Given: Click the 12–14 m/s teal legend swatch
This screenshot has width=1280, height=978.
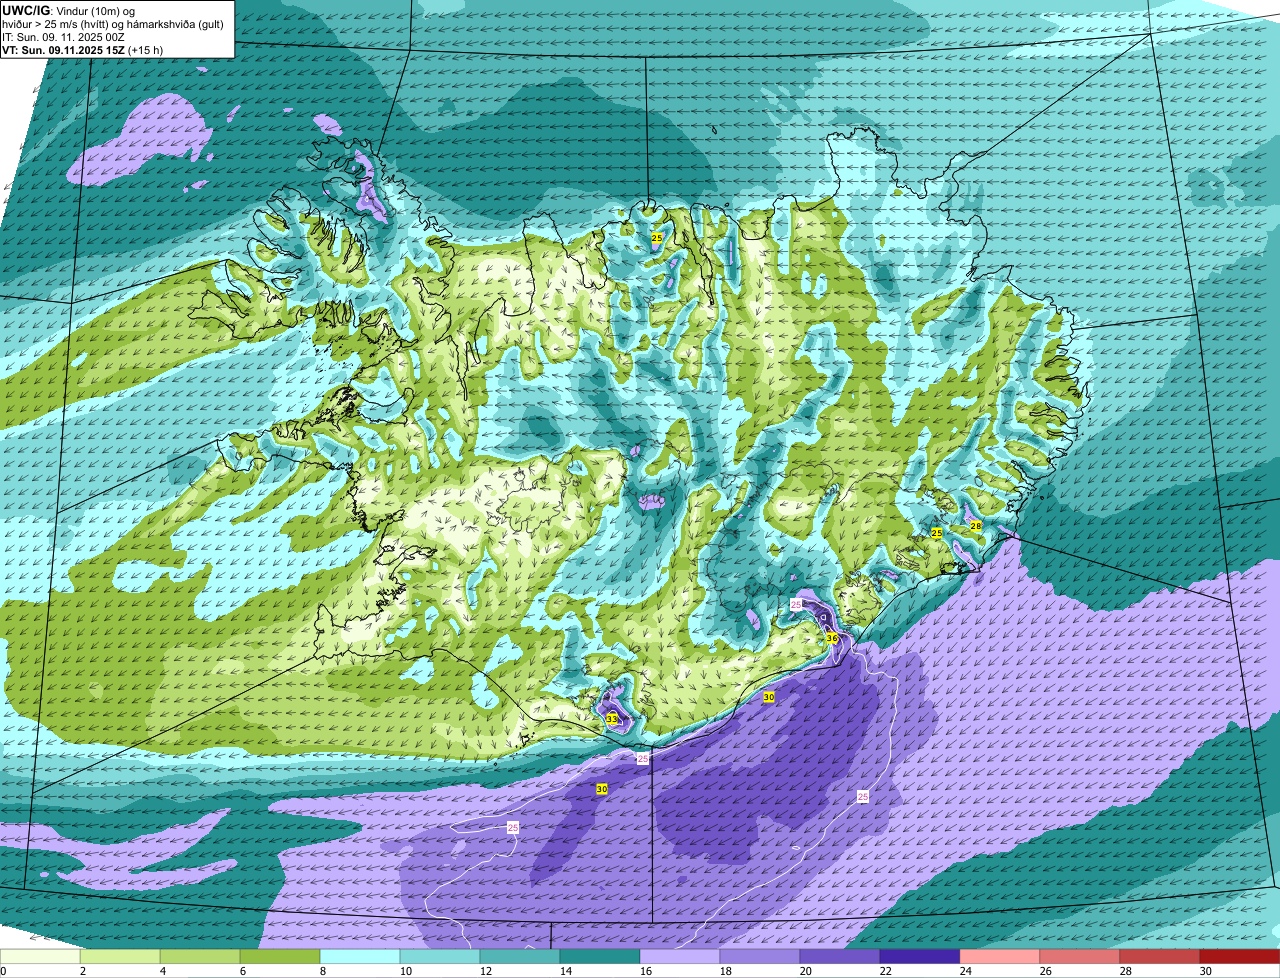Looking at the screenshot, I should pos(520,957).
